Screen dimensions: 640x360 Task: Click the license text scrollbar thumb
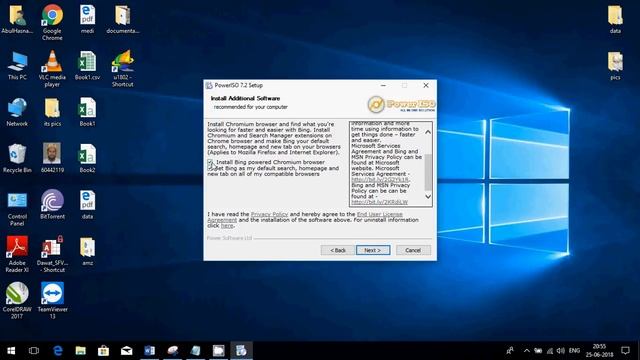[428, 172]
